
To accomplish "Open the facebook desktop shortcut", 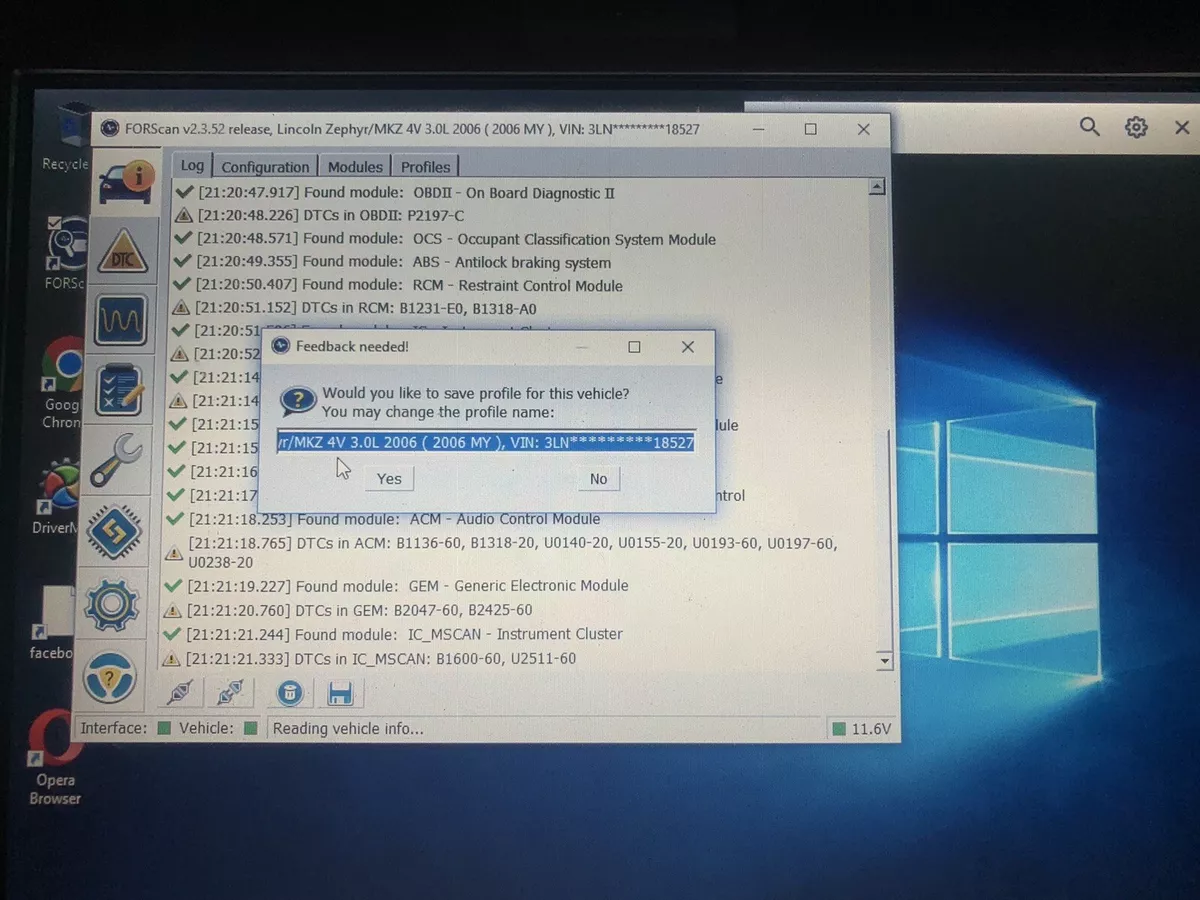I will click(52, 623).
